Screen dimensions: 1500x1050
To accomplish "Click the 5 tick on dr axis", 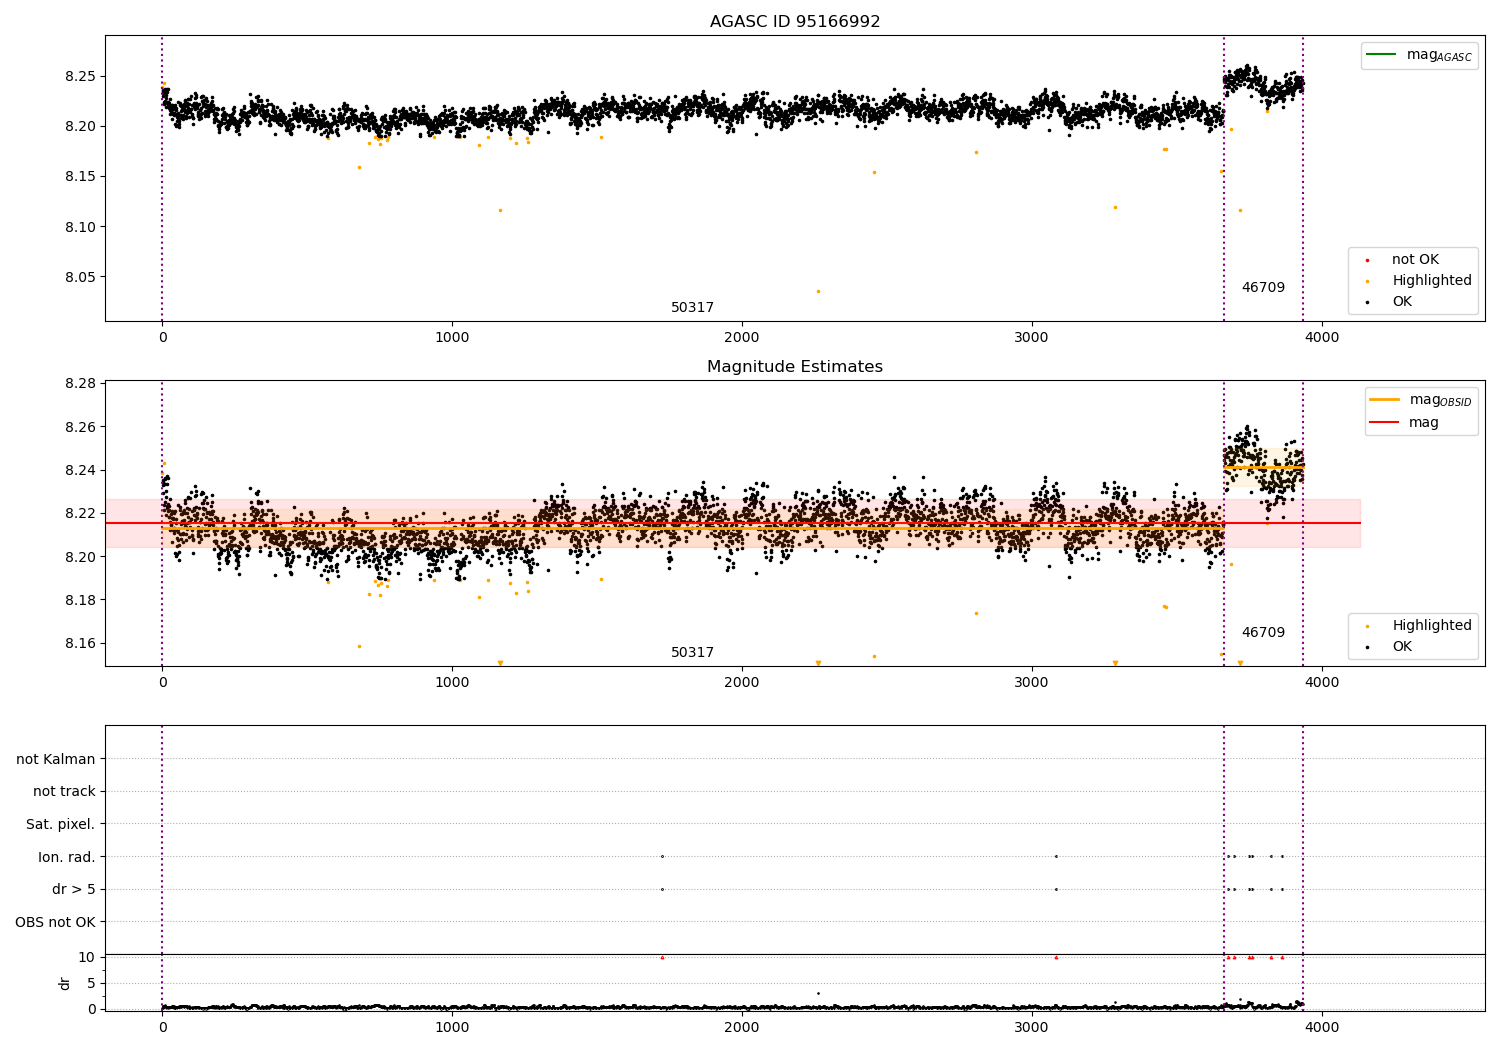I will pos(92,983).
